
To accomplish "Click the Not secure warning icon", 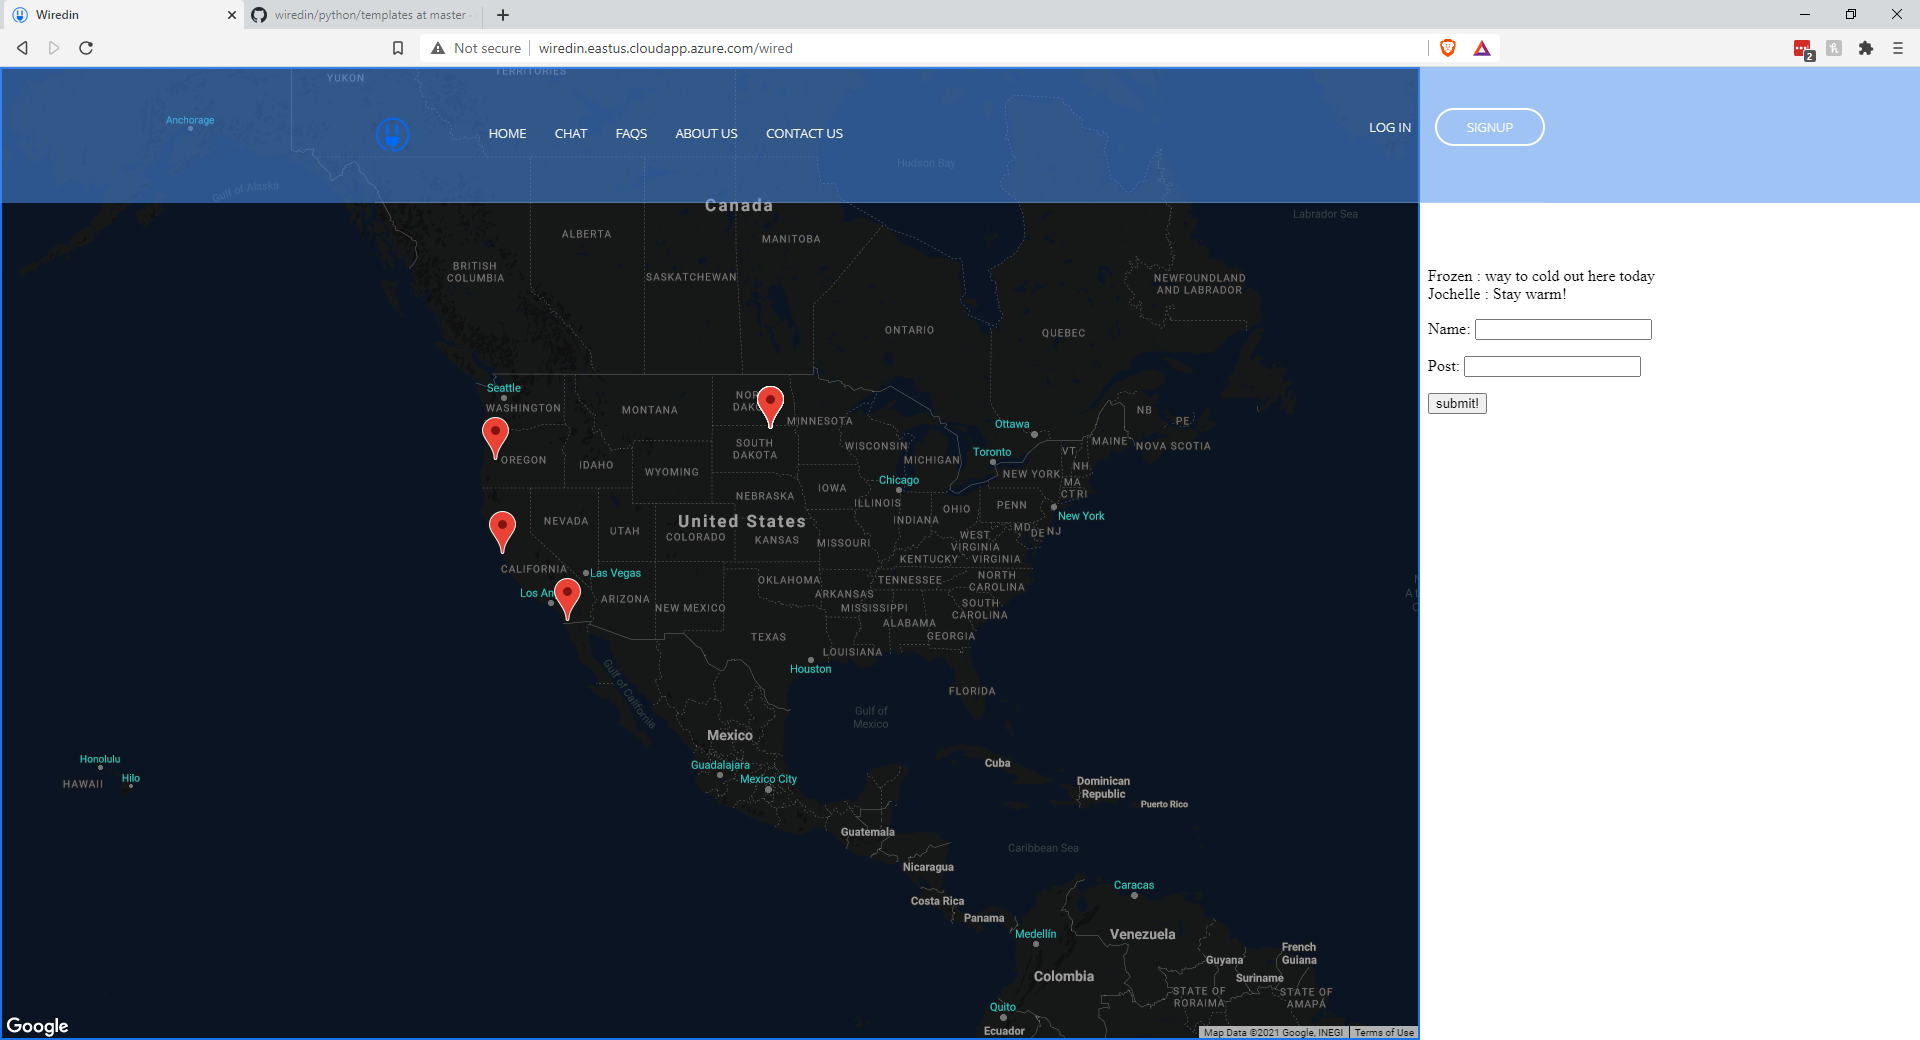I will (438, 48).
